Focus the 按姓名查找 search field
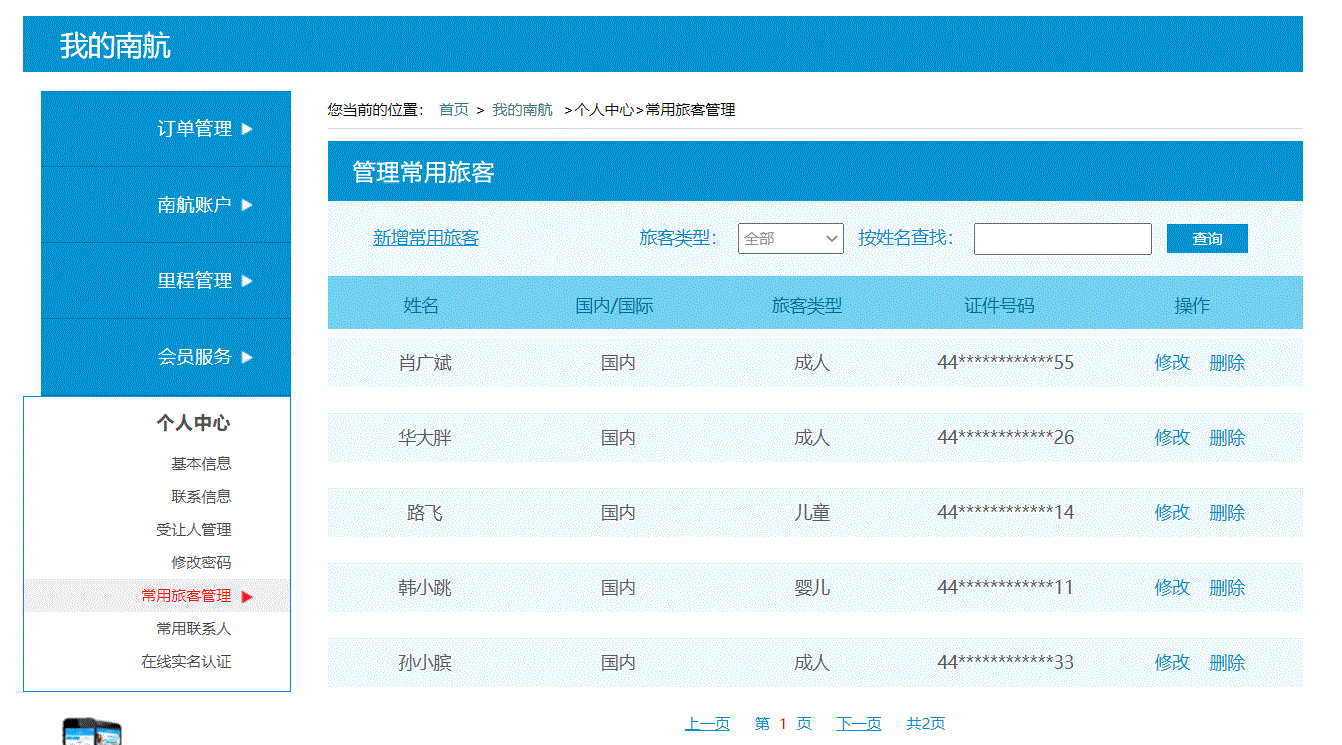 tap(1063, 238)
